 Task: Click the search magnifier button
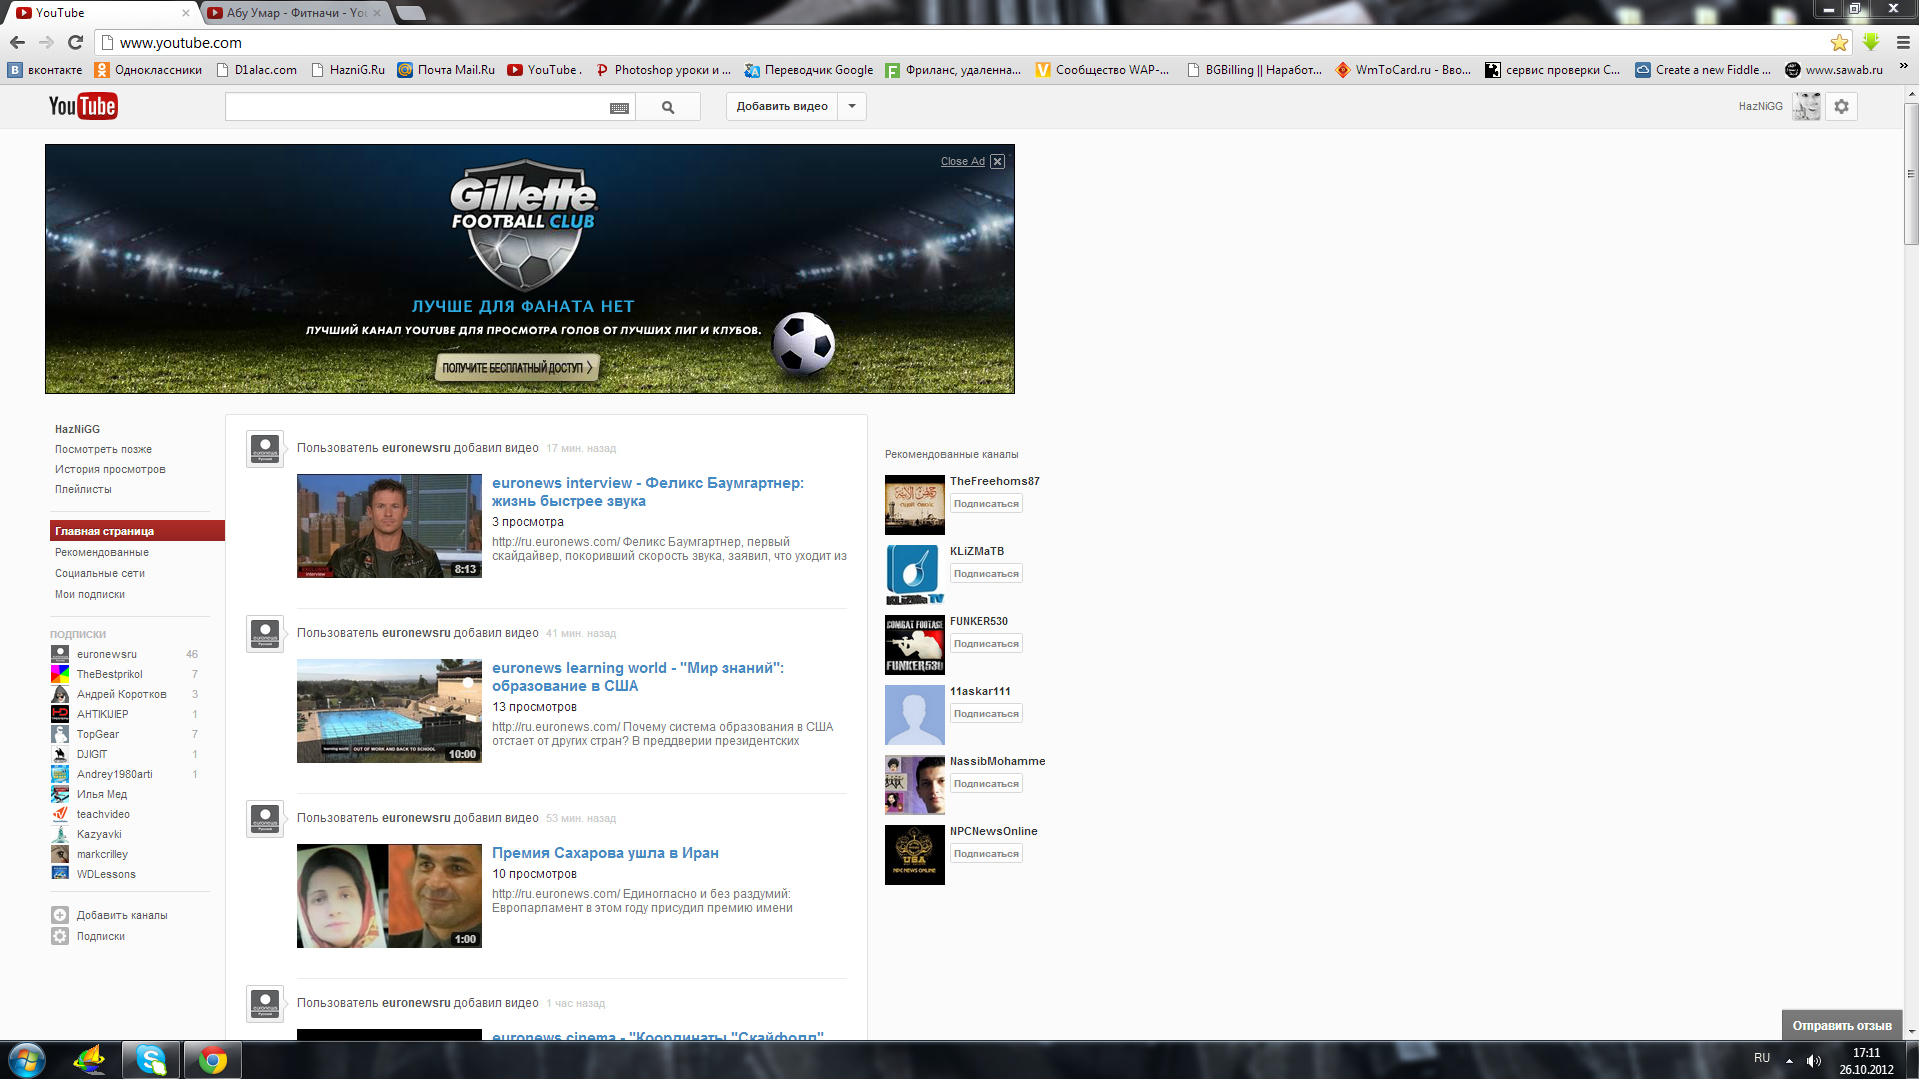click(x=667, y=107)
